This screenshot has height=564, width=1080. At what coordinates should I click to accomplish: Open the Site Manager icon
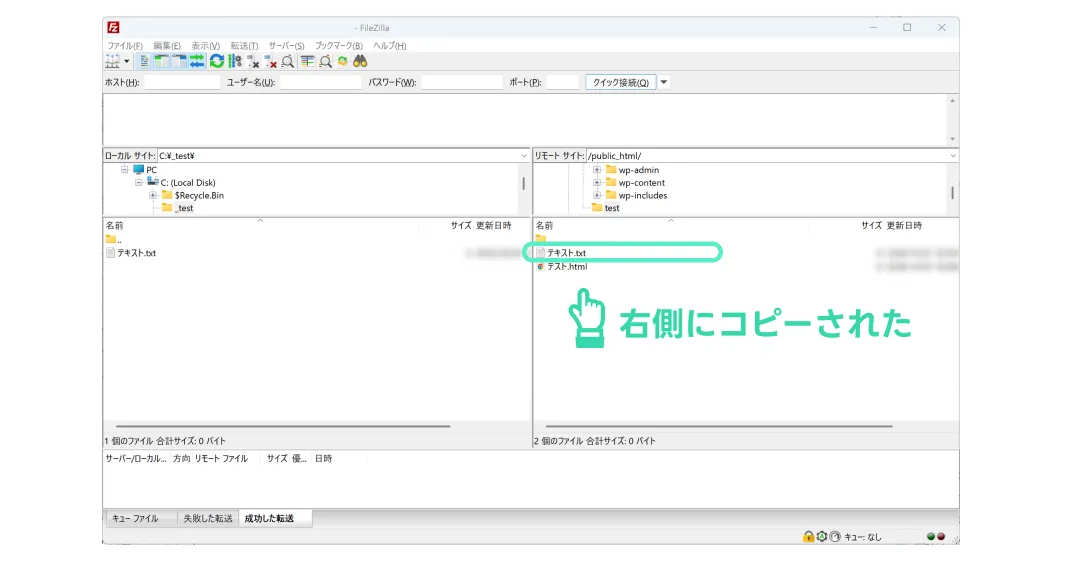(x=112, y=61)
